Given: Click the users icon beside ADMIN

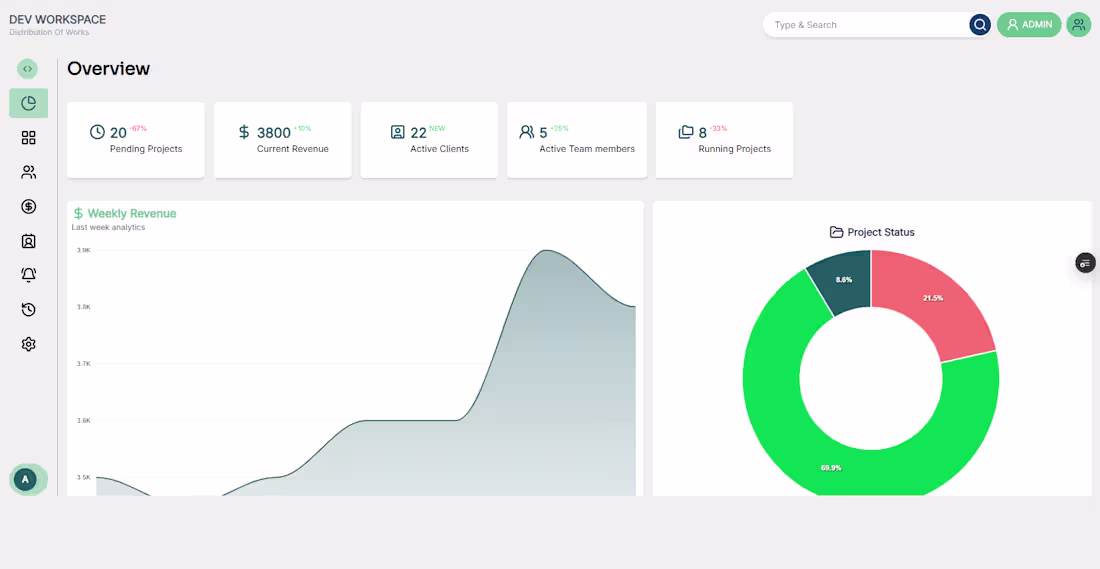Looking at the screenshot, I should [x=1078, y=25].
